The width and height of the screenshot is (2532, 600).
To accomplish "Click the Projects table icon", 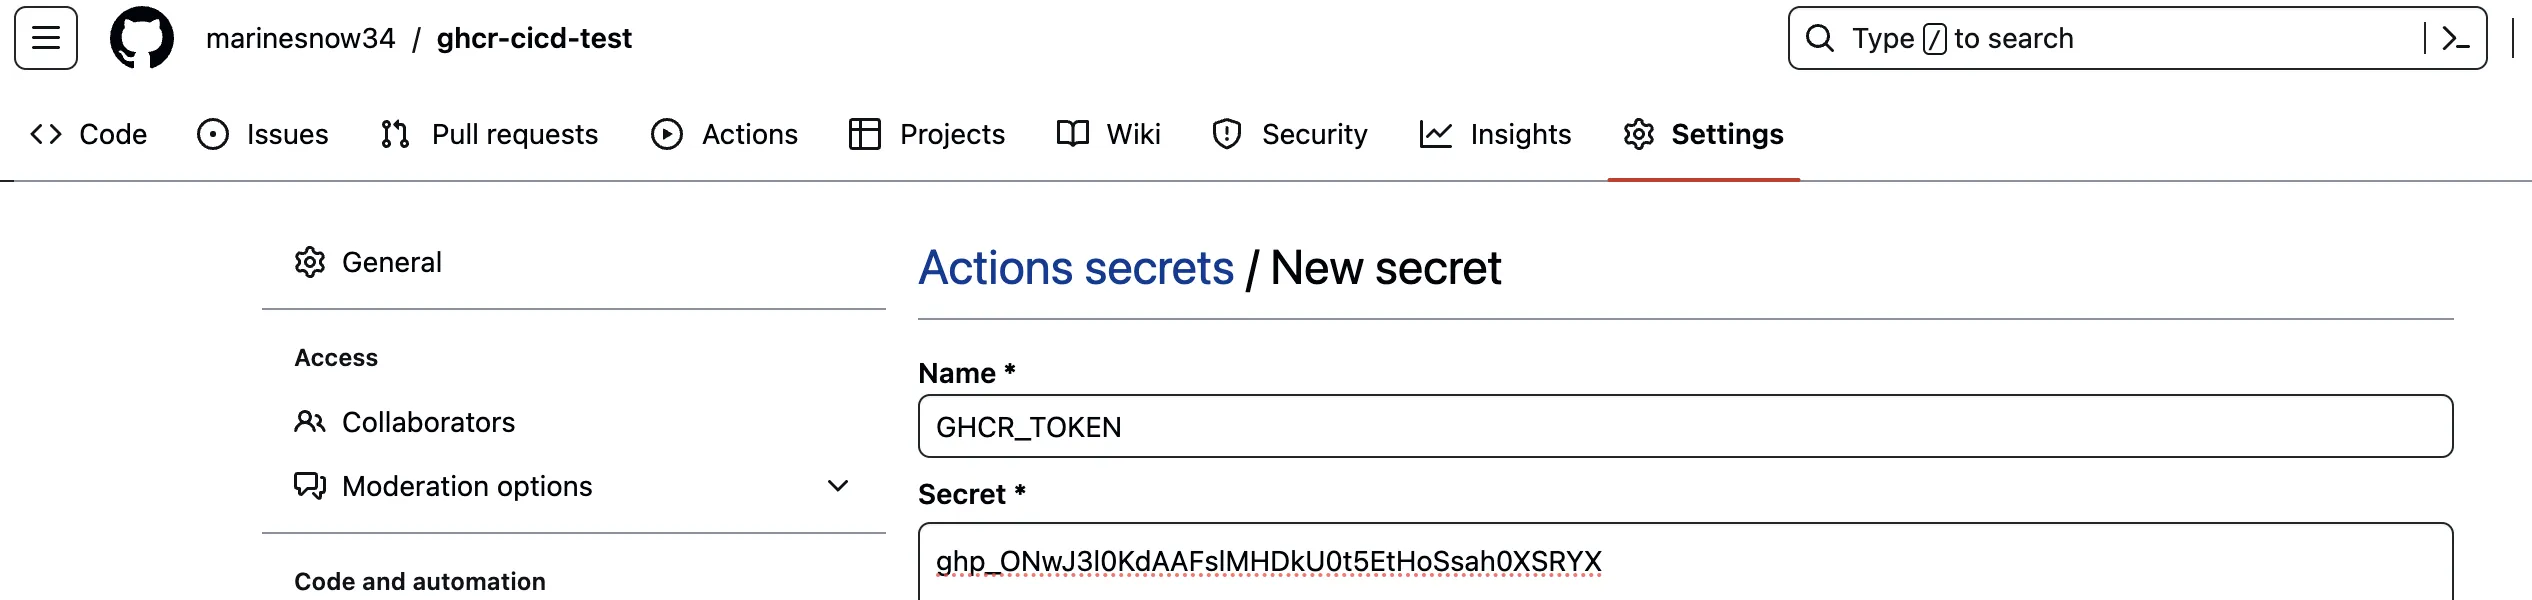I will 864,133.
